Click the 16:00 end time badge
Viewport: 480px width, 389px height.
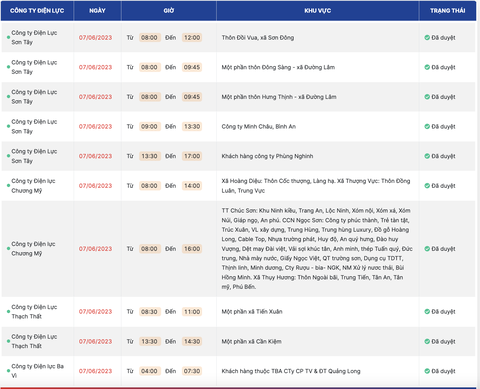[192, 249]
